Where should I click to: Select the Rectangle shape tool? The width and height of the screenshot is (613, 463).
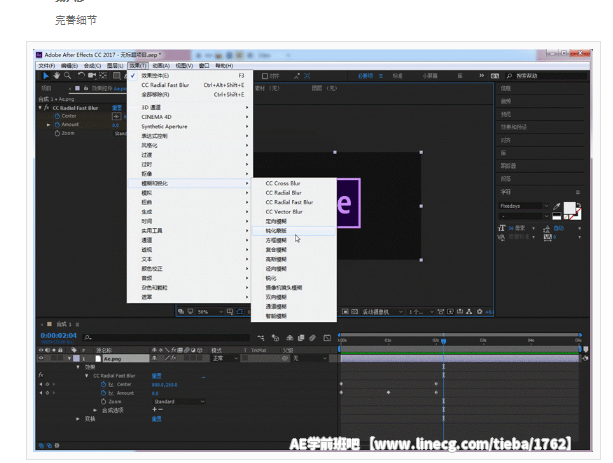[117, 75]
